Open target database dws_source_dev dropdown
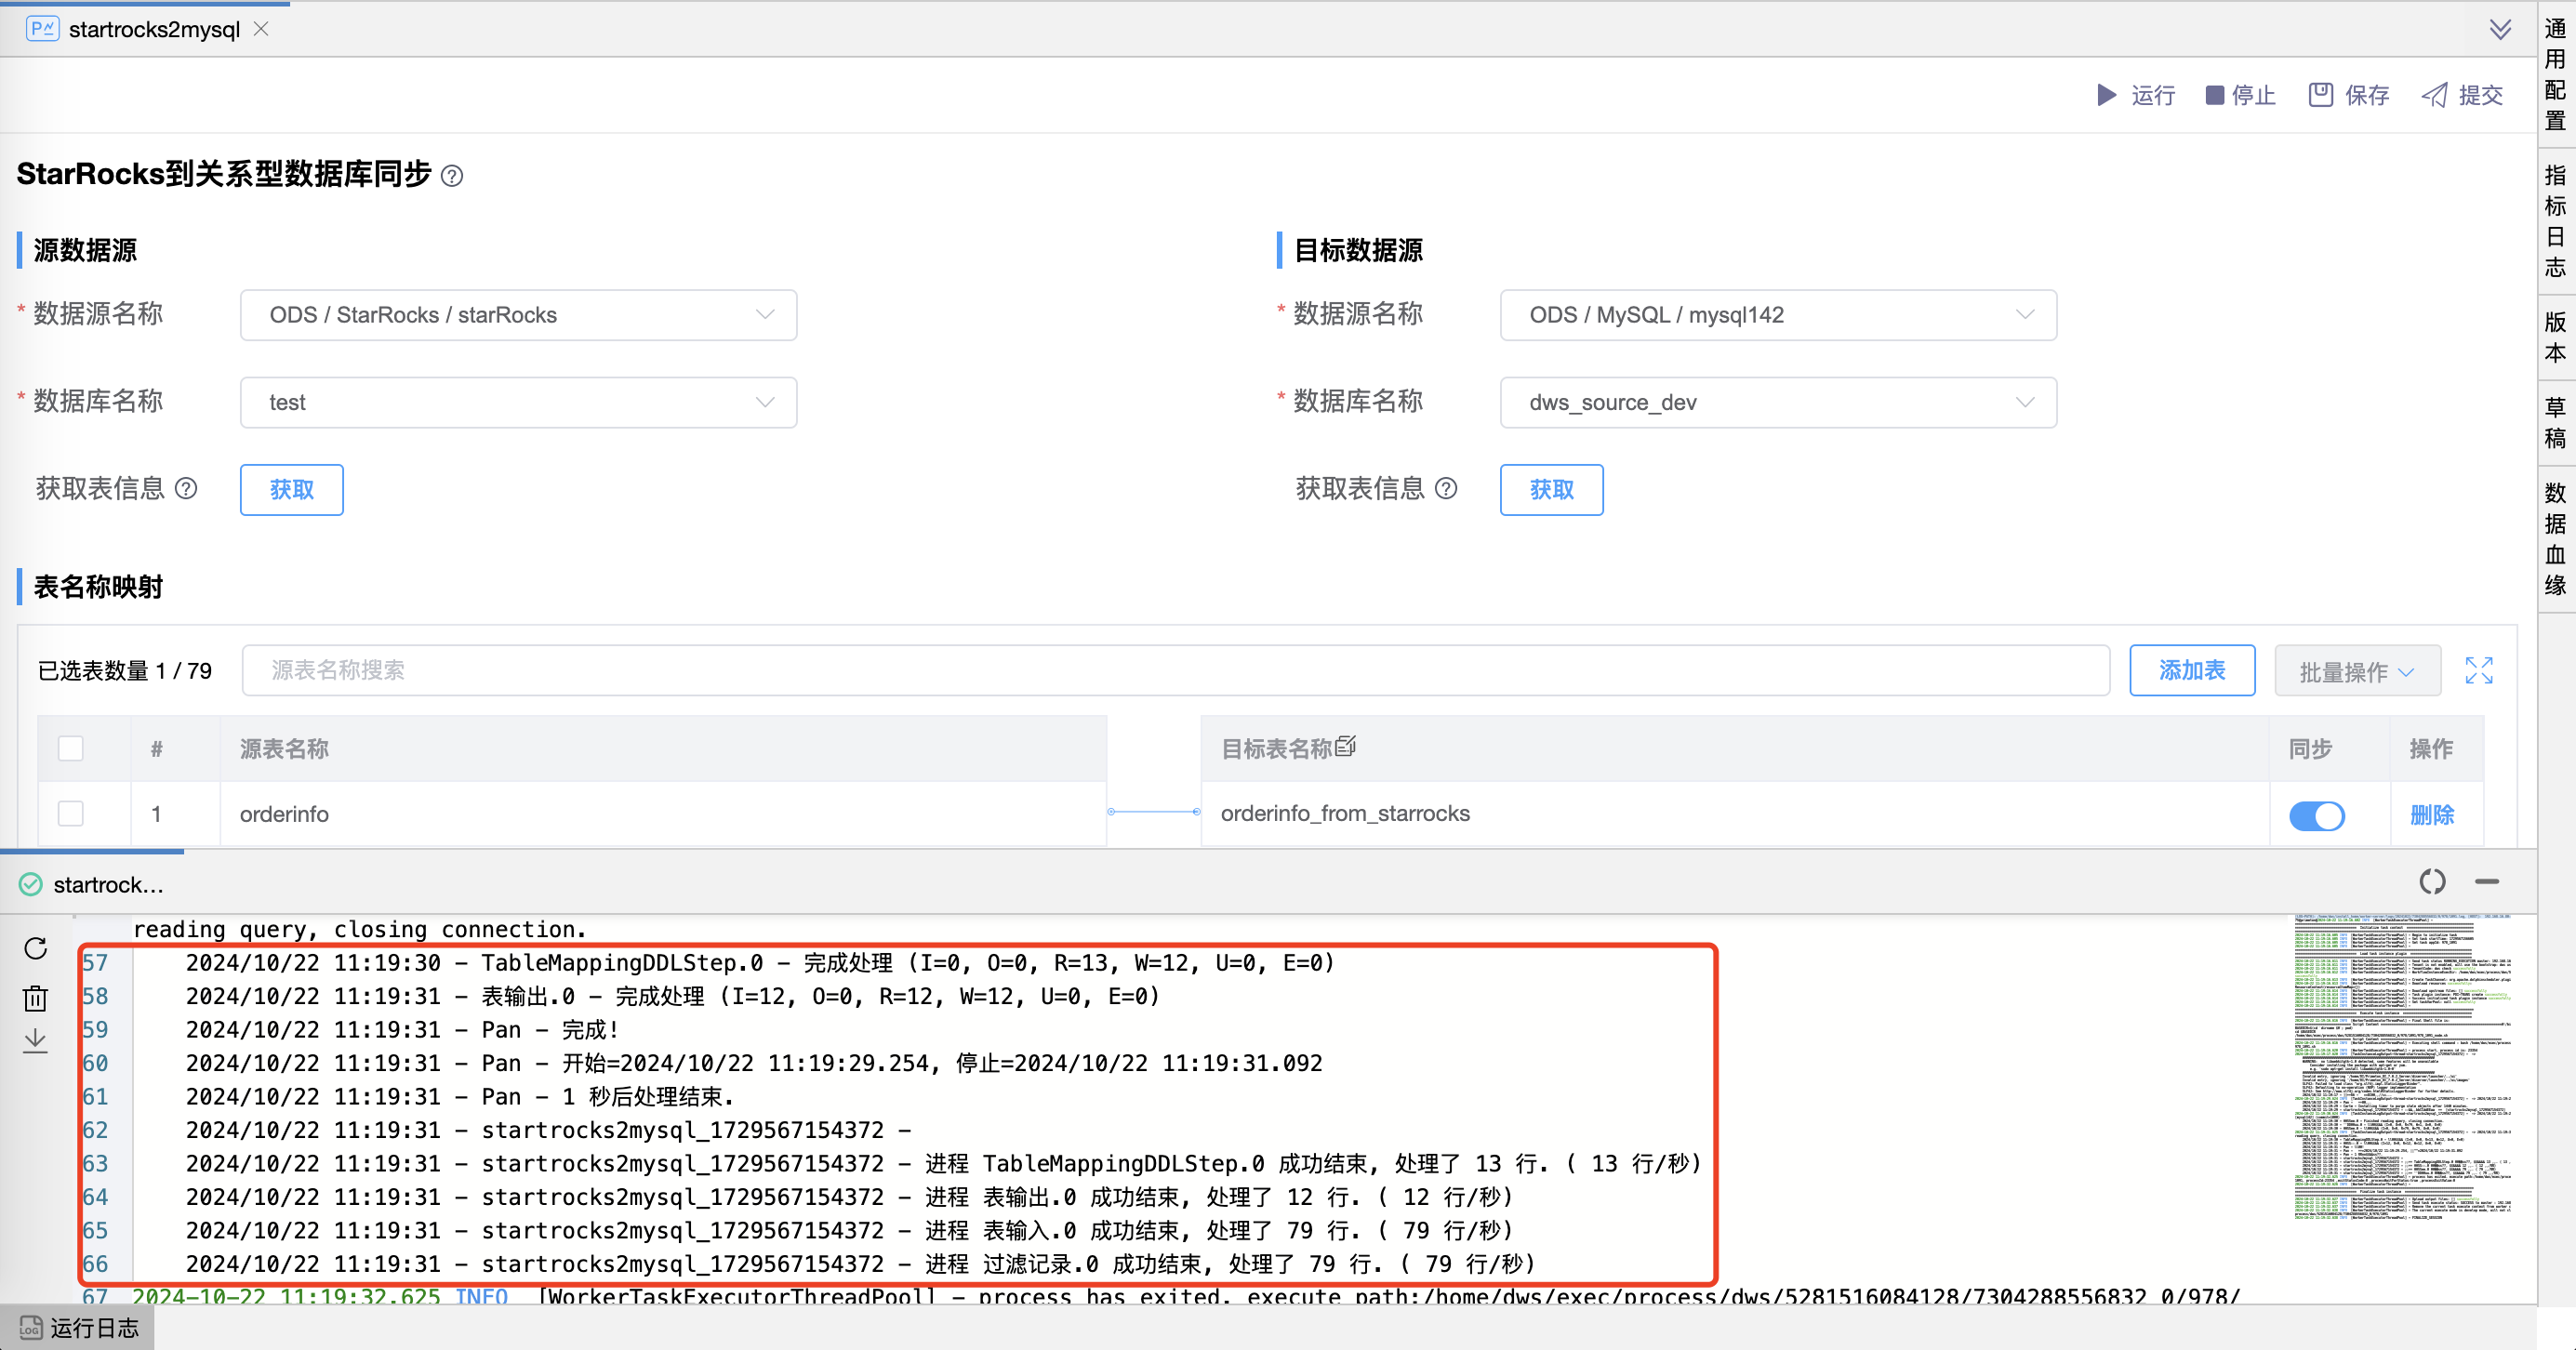This screenshot has width=2576, height=1350. tap(1777, 402)
